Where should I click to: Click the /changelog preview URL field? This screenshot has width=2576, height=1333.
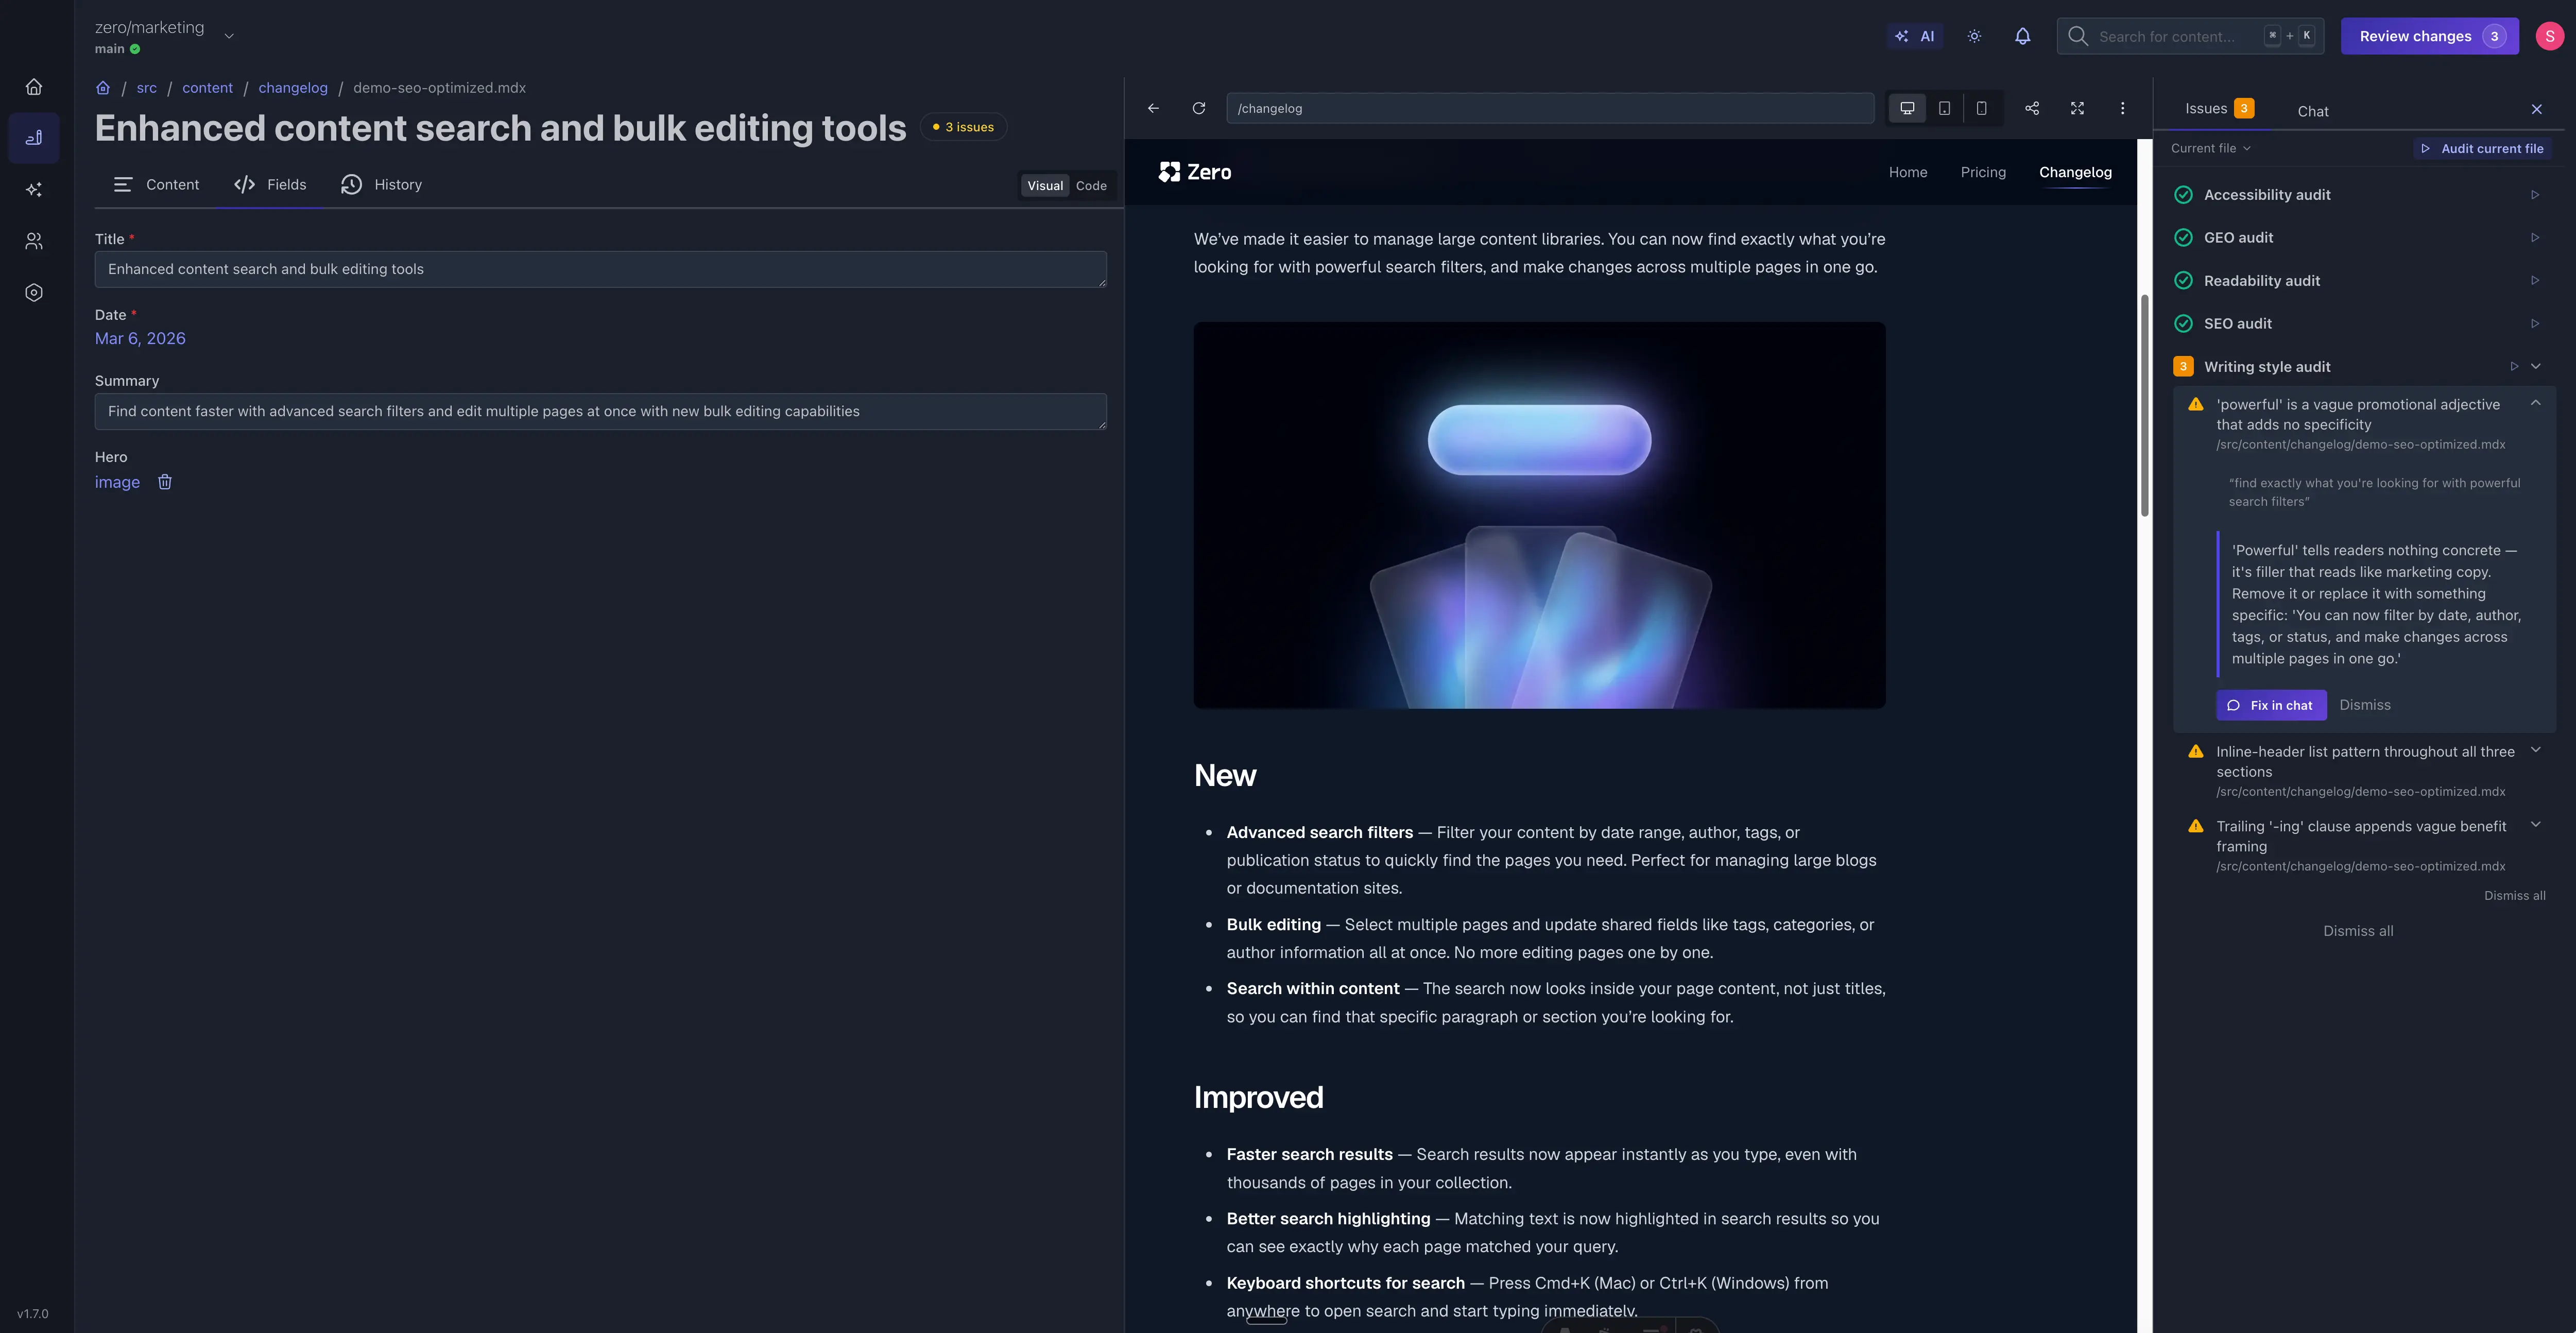point(1550,108)
